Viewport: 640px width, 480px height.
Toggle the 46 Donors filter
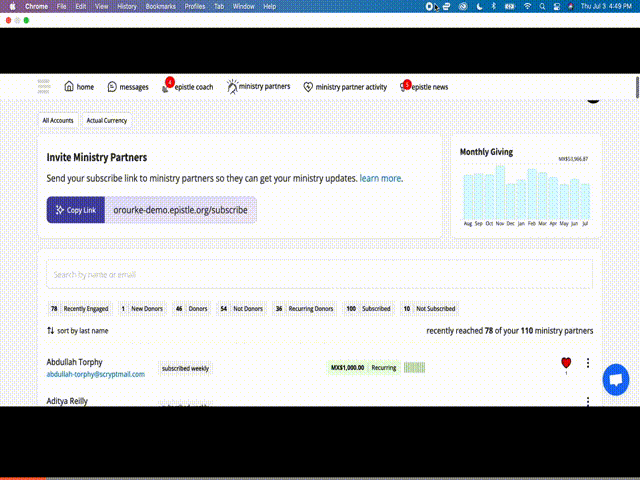pos(191,309)
